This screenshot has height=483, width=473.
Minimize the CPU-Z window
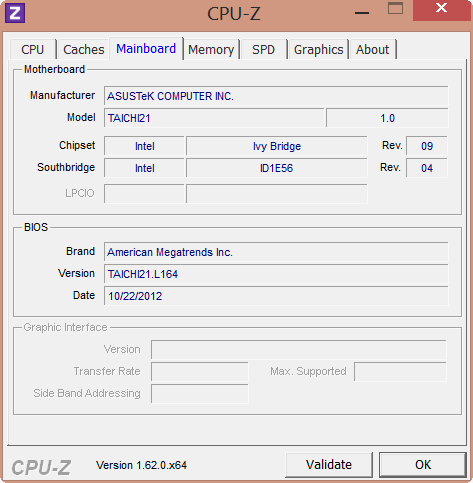pos(362,13)
